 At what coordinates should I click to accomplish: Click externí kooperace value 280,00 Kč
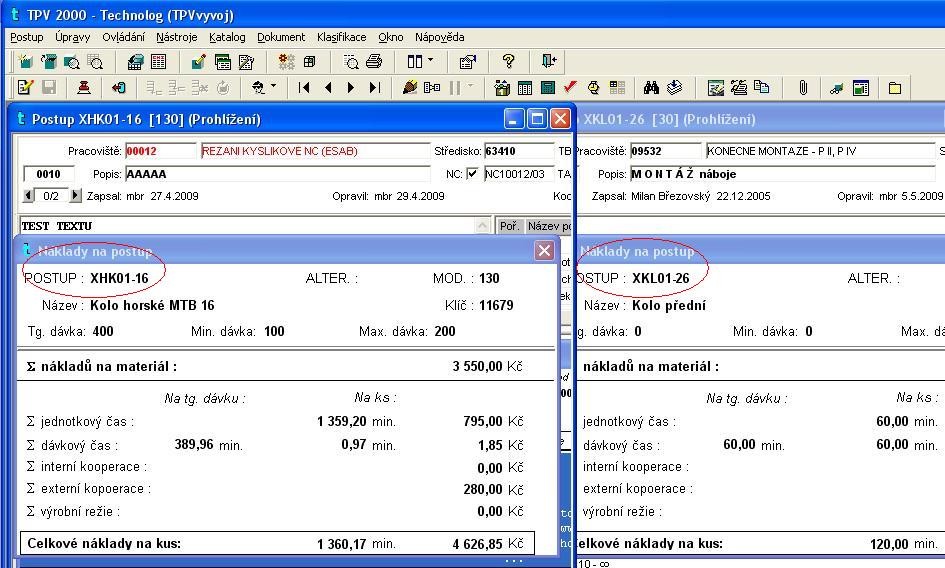coord(493,489)
